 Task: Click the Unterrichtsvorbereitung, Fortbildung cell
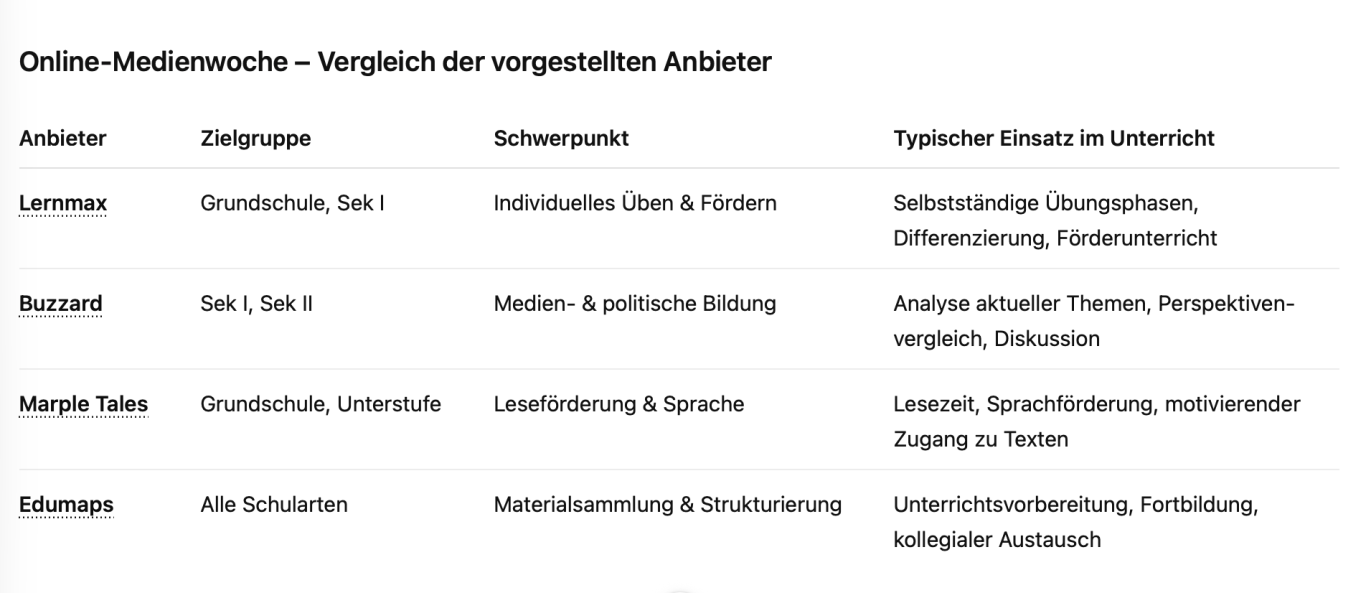click(x=1076, y=522)
